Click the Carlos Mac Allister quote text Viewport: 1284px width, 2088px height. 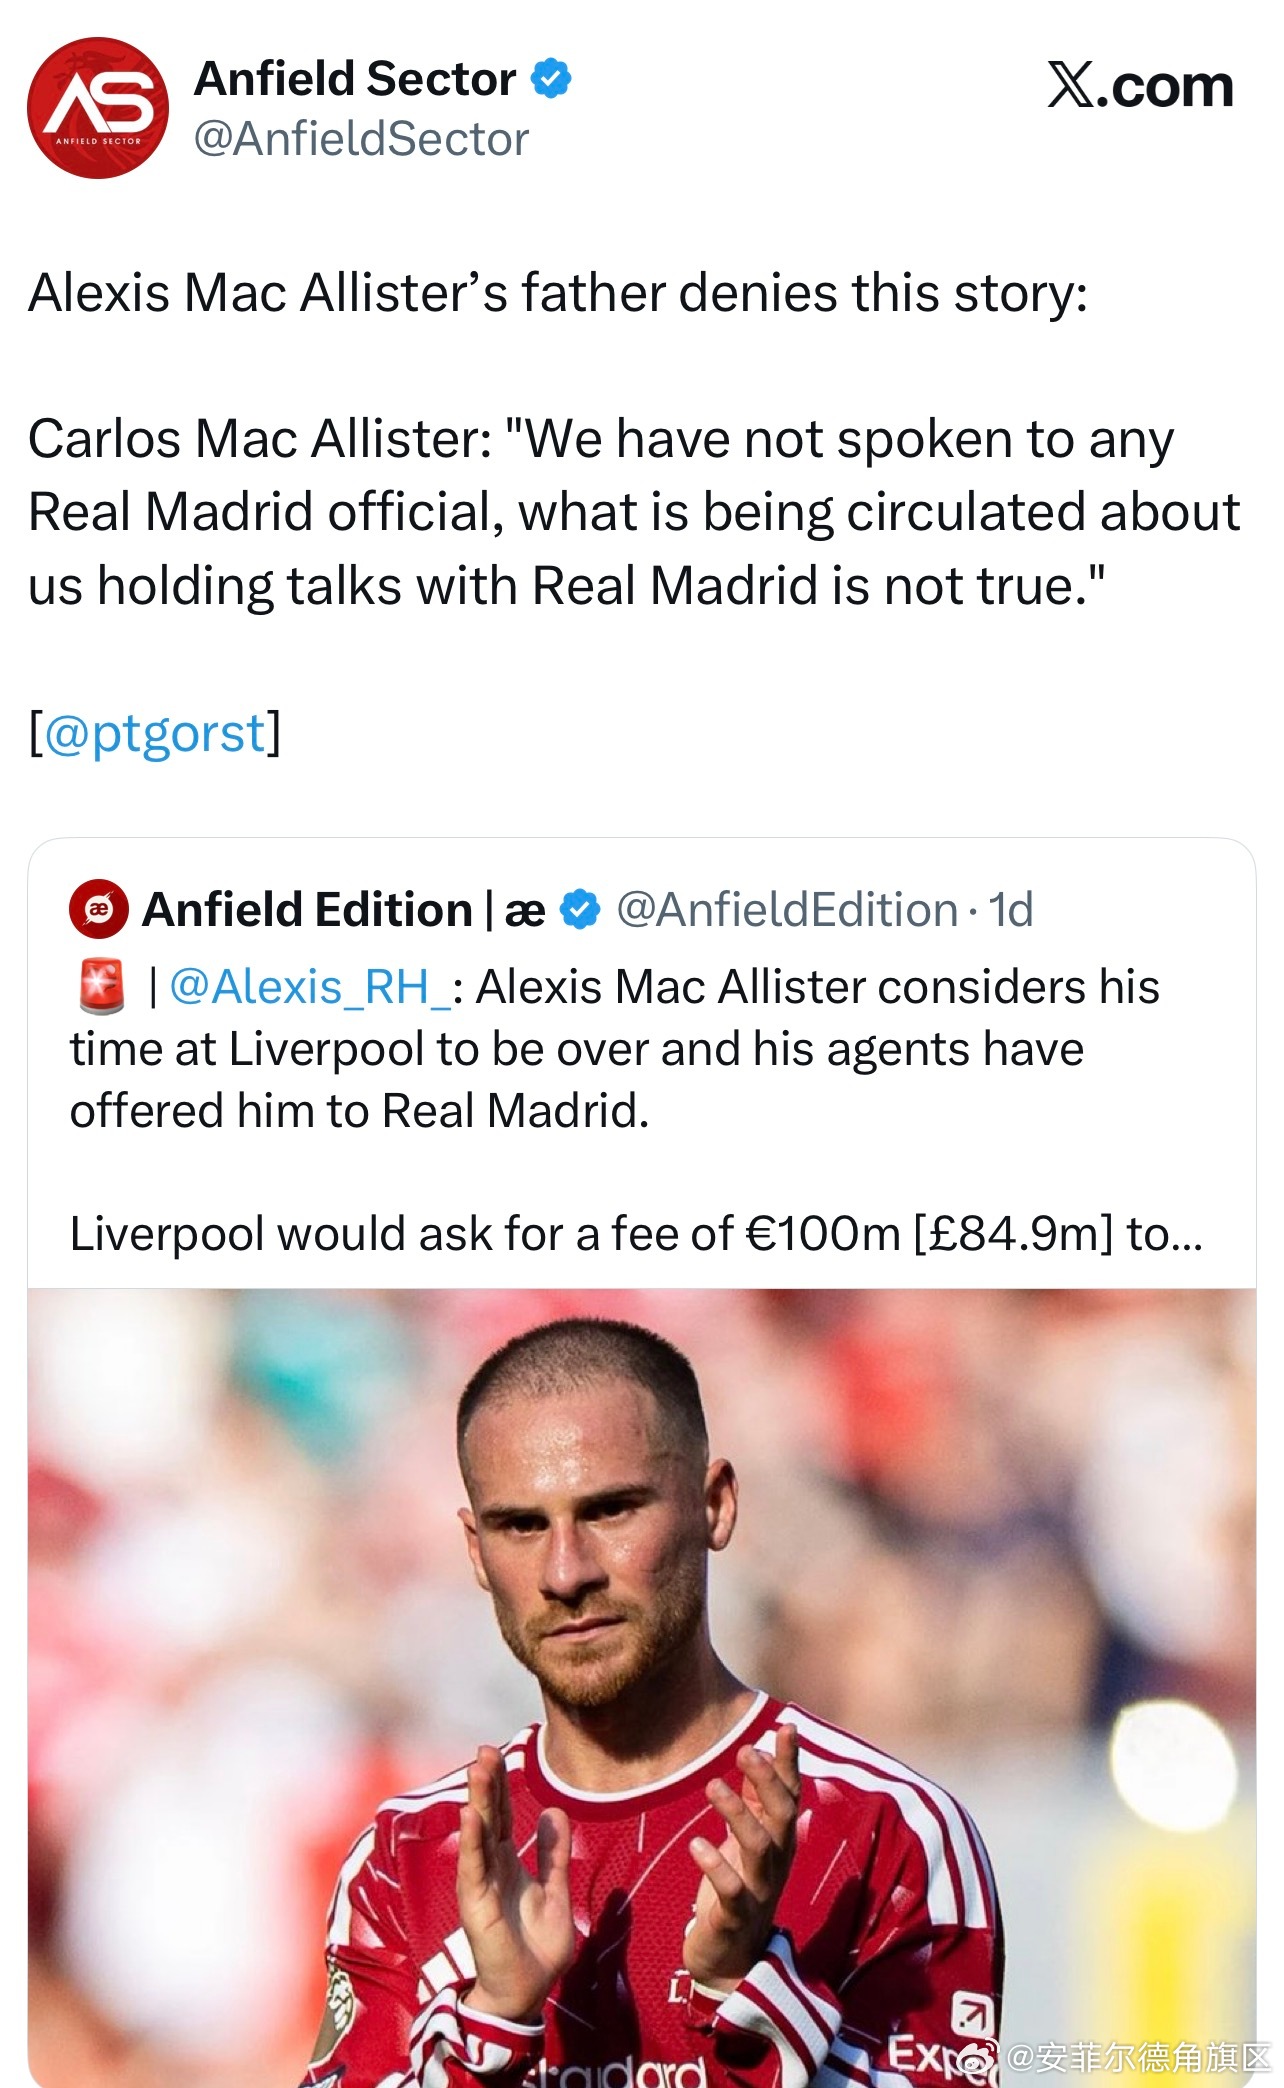pyautogui.click(x=634, y=512)
